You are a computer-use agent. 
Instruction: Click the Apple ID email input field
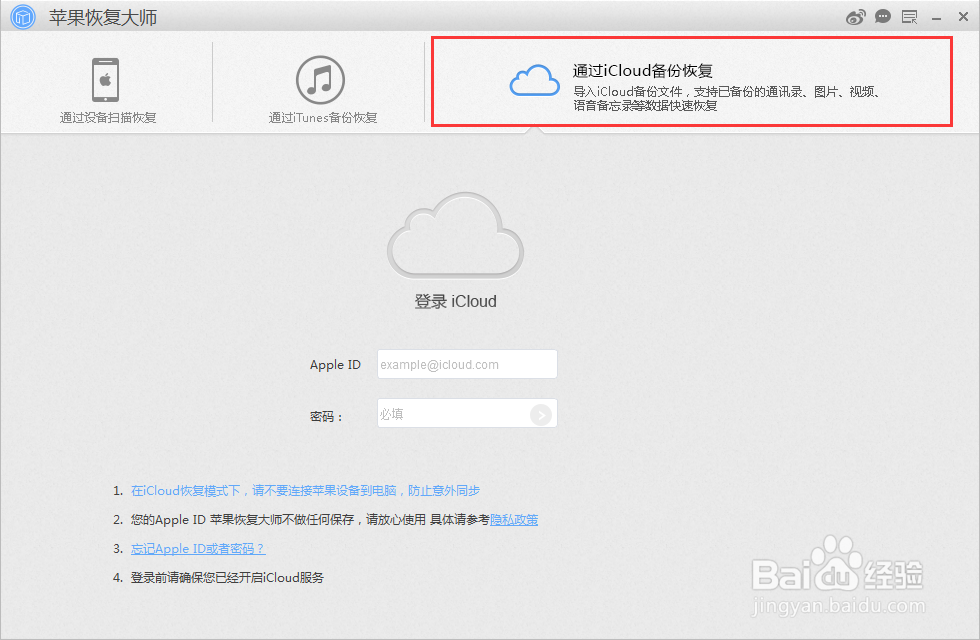[x=467, y=364]
